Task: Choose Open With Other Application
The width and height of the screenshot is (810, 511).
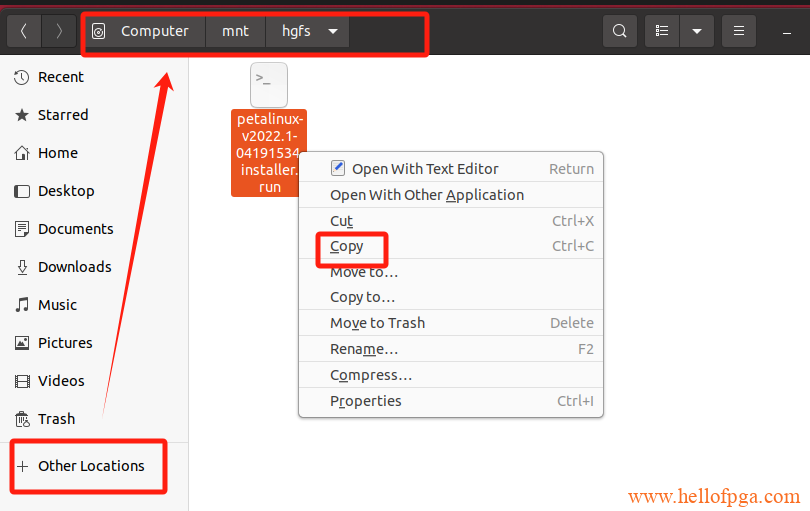Action: 451,195
